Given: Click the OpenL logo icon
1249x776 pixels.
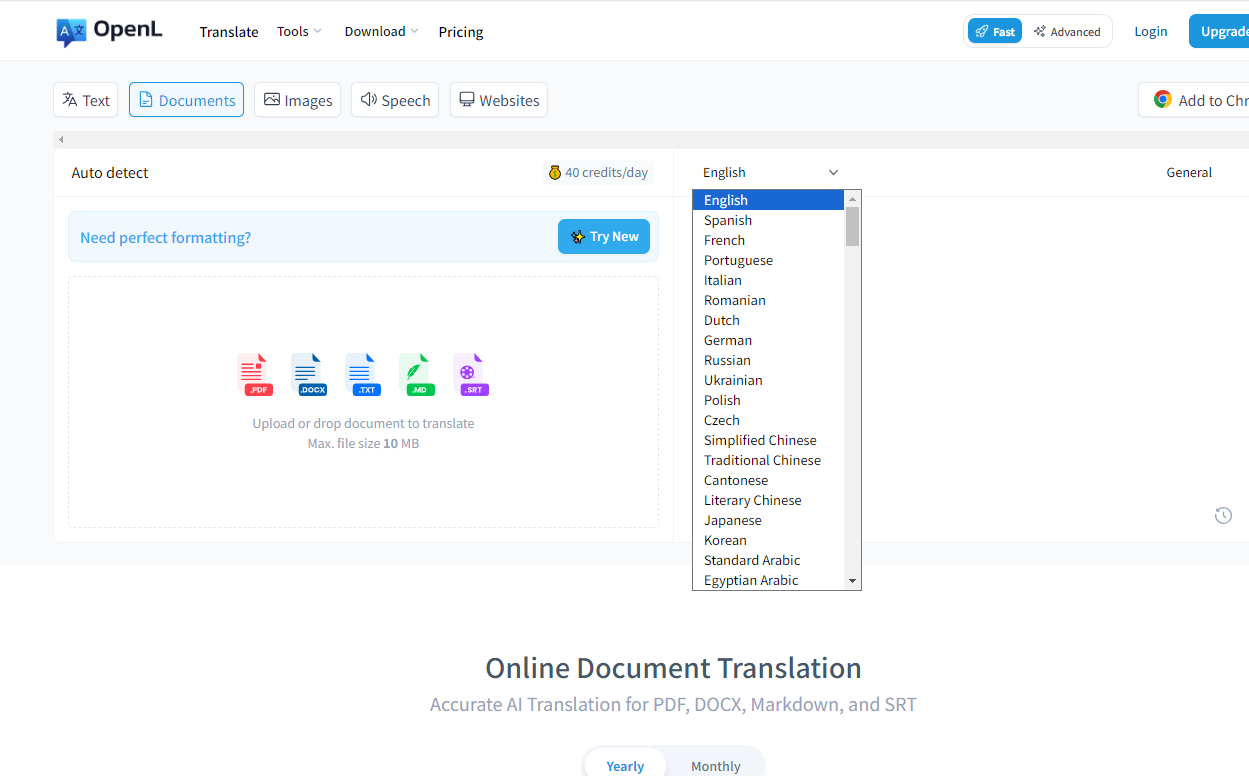Looking at the screenshot, I should (x=71, y=32).
